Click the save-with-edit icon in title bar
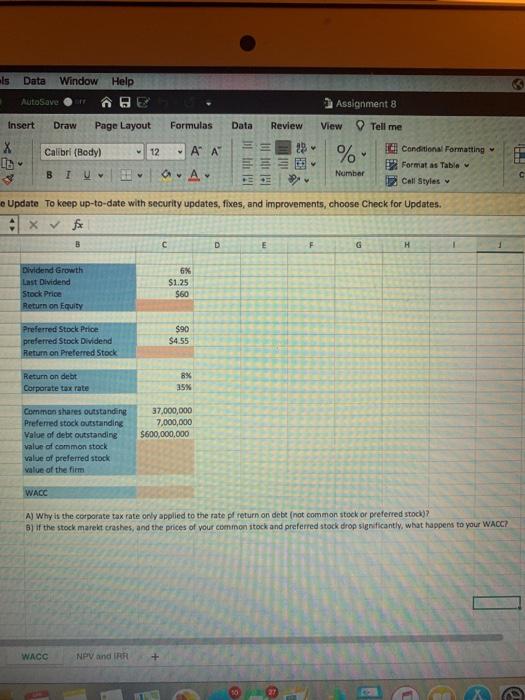Viewport: 525px width, 700px height. [x=143, y=103]
